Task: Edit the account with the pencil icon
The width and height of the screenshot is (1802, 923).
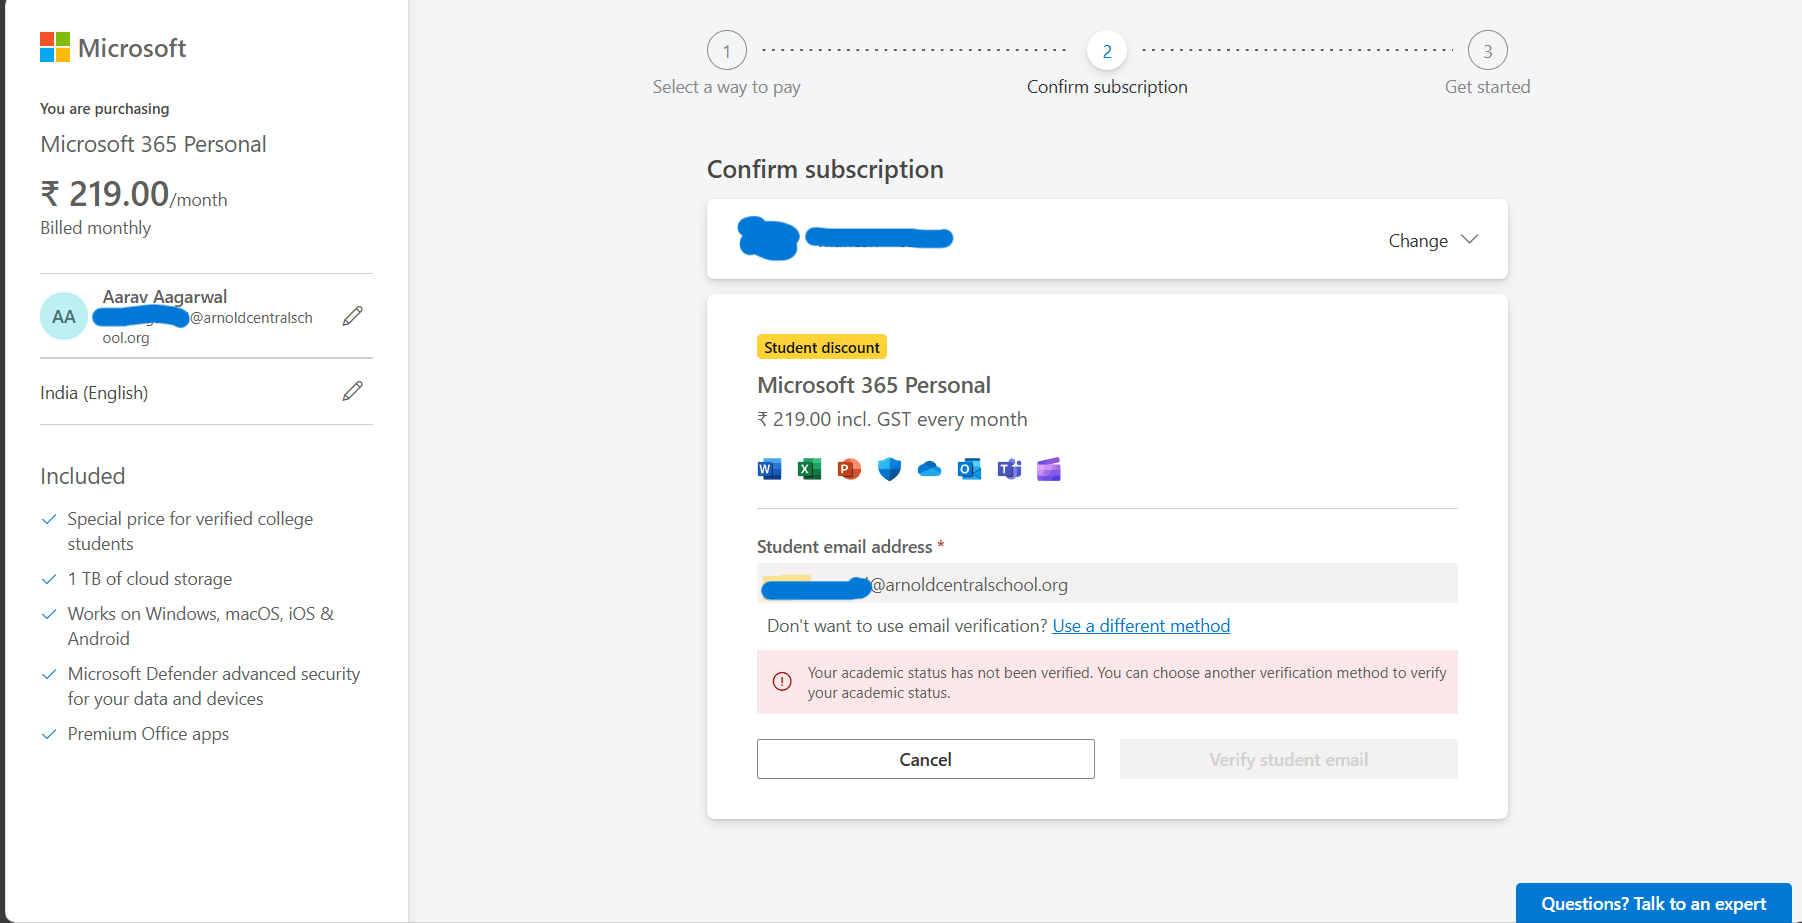Action: (x=352, y=316)
